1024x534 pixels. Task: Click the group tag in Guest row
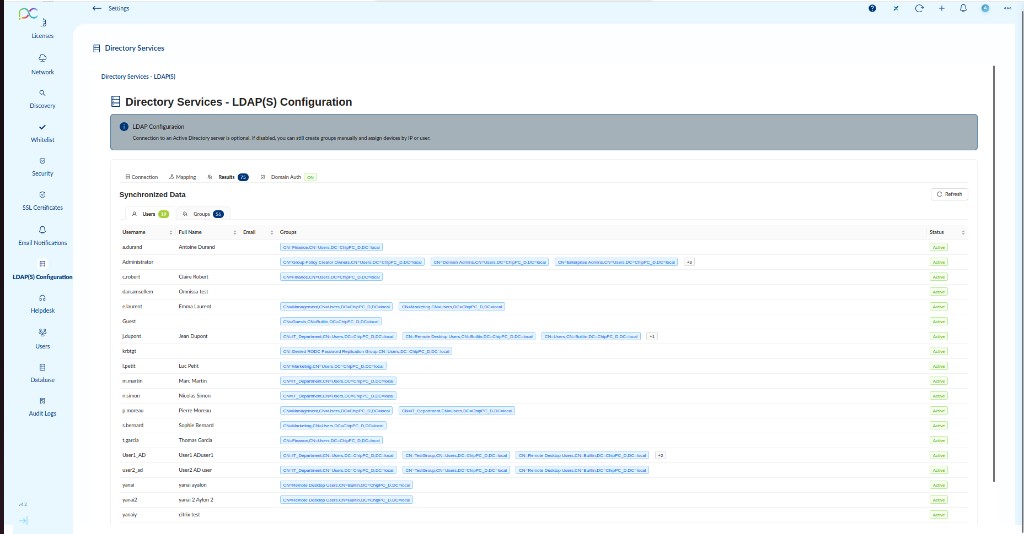[331, 321]
